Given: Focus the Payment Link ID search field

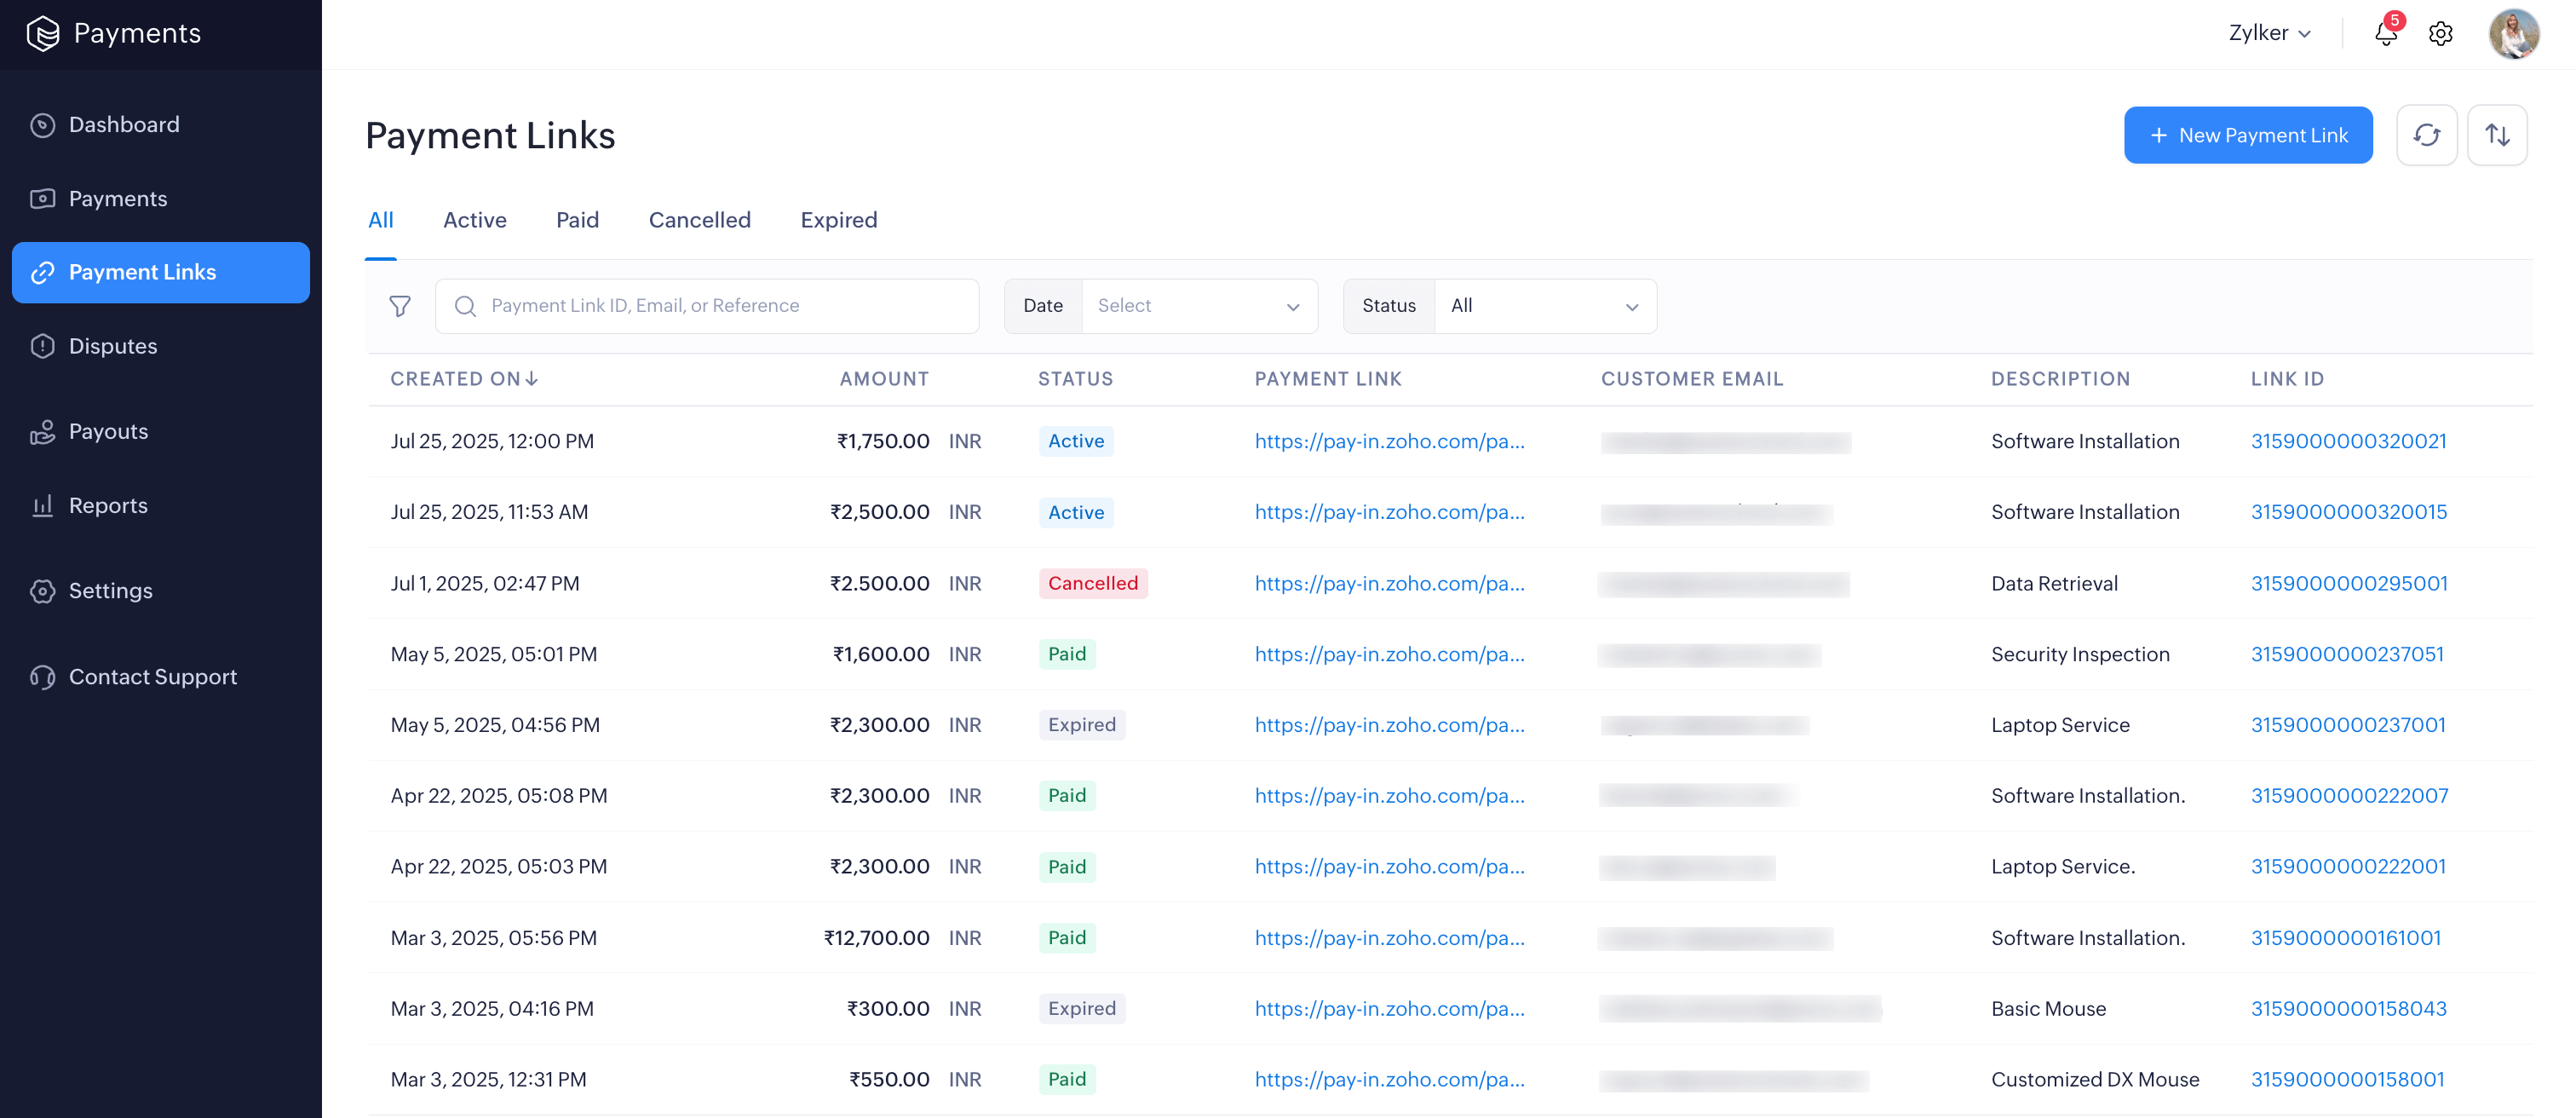Looking at the screenshot, I should click(720, 306).
